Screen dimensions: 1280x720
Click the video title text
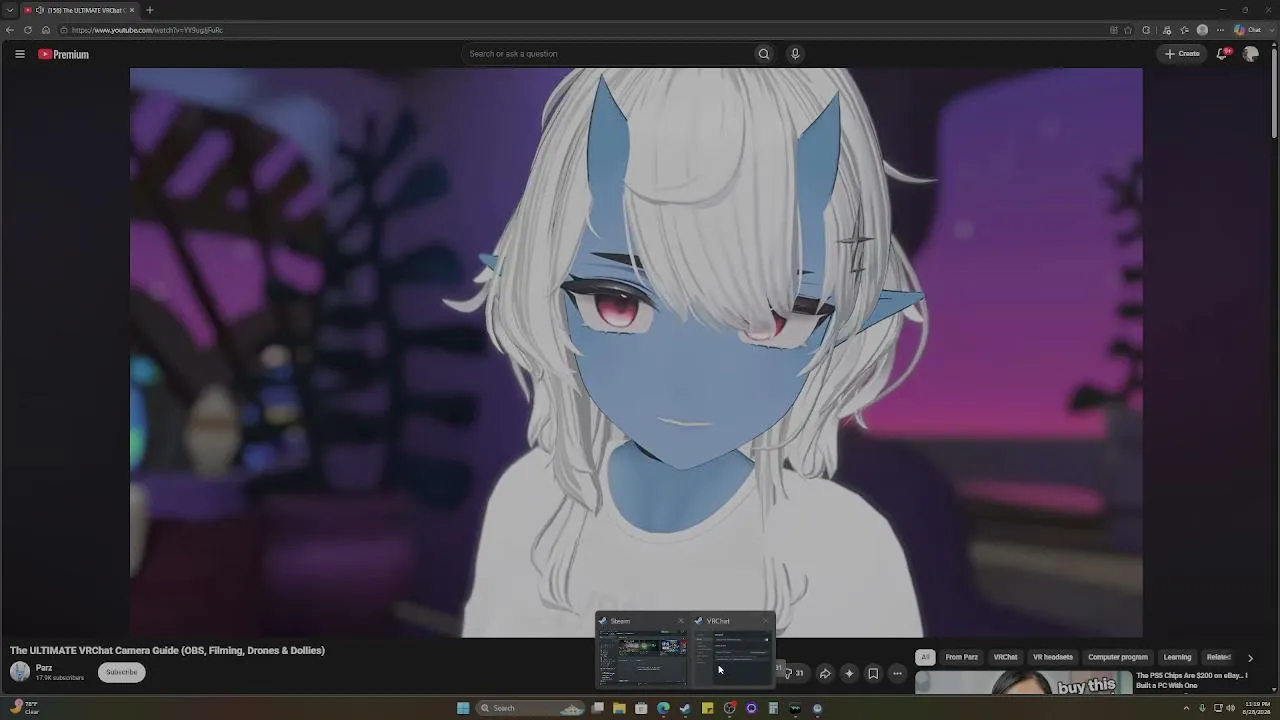[x=167, y=650]
